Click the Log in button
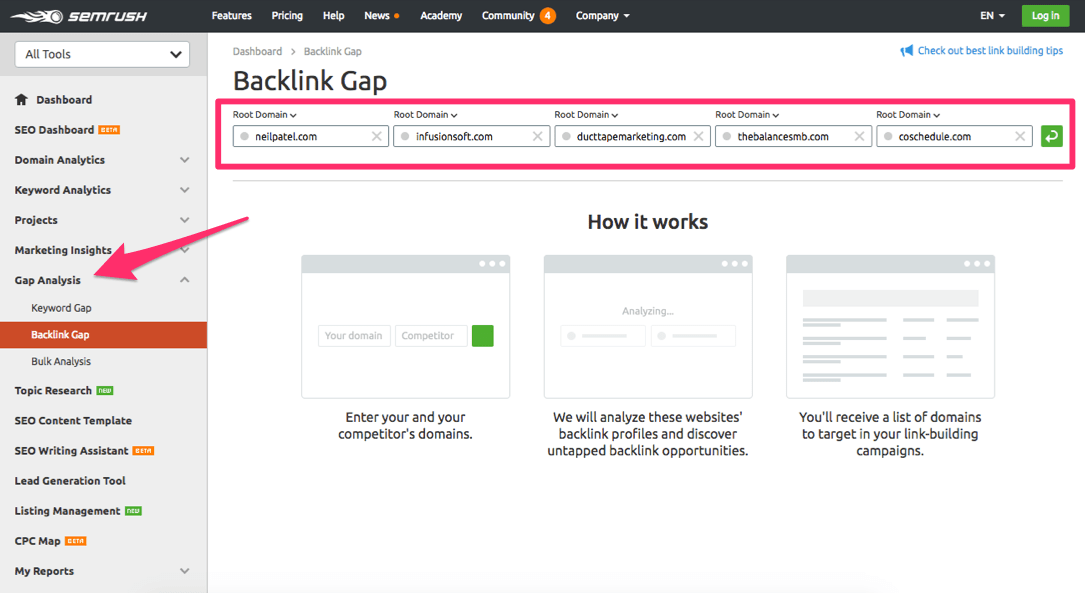1085x593 pixels. click(x=1045, y=15)
